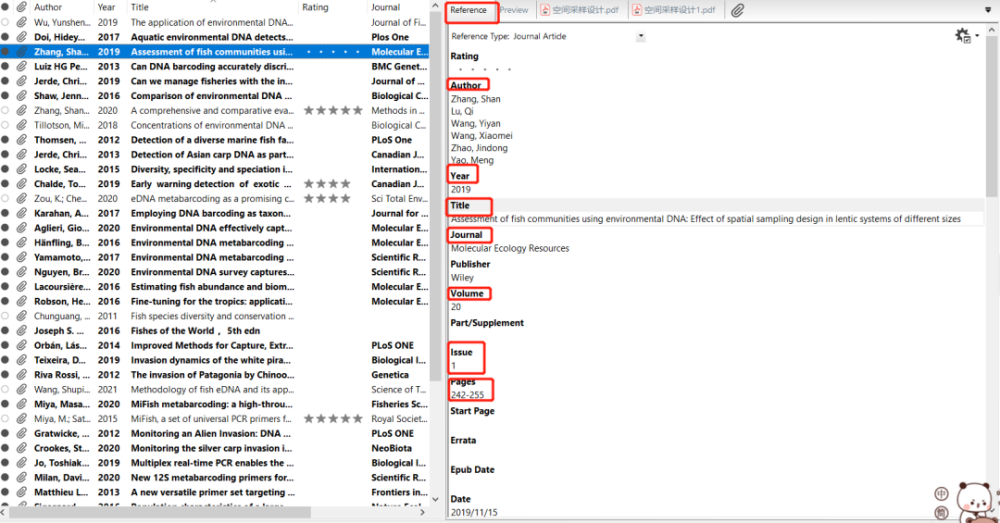Click paperclip icon of Nguyen, Br row
The image size is (1000, 523).
pyautogui.click(x=22, y=272)
